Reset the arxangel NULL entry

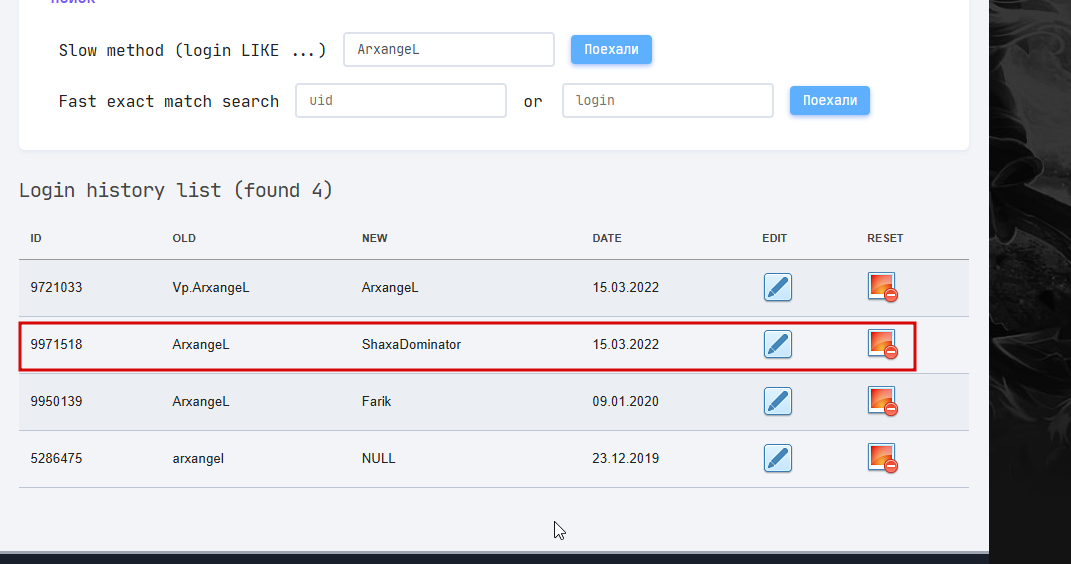pyautogui.click(x=882, y=458)
